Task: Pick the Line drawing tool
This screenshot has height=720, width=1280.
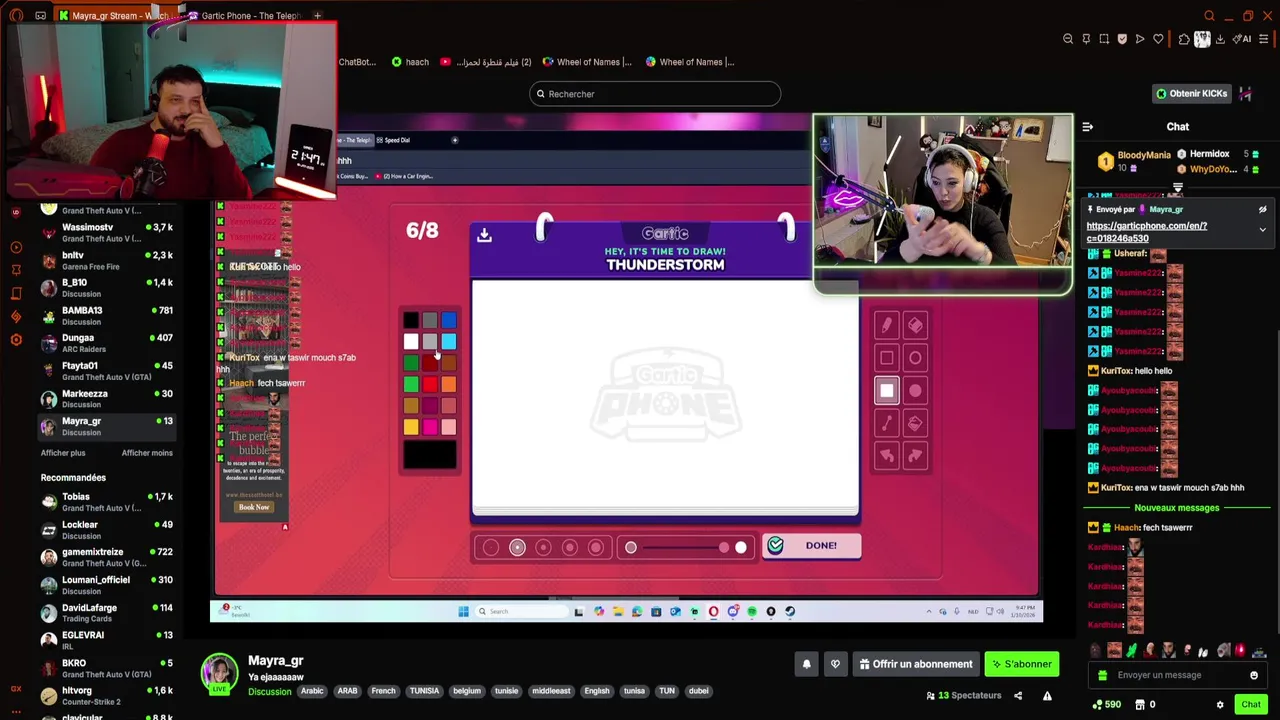Action: 886,423
